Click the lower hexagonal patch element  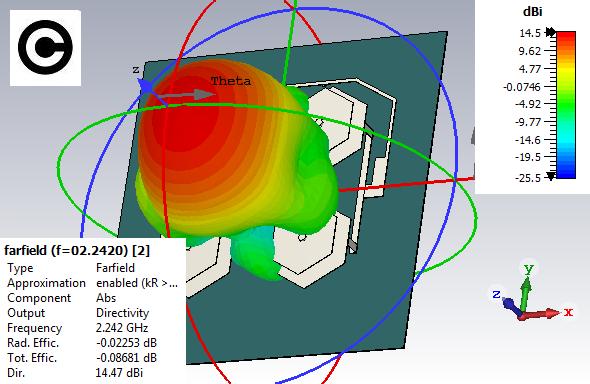[x=312, y=250]
